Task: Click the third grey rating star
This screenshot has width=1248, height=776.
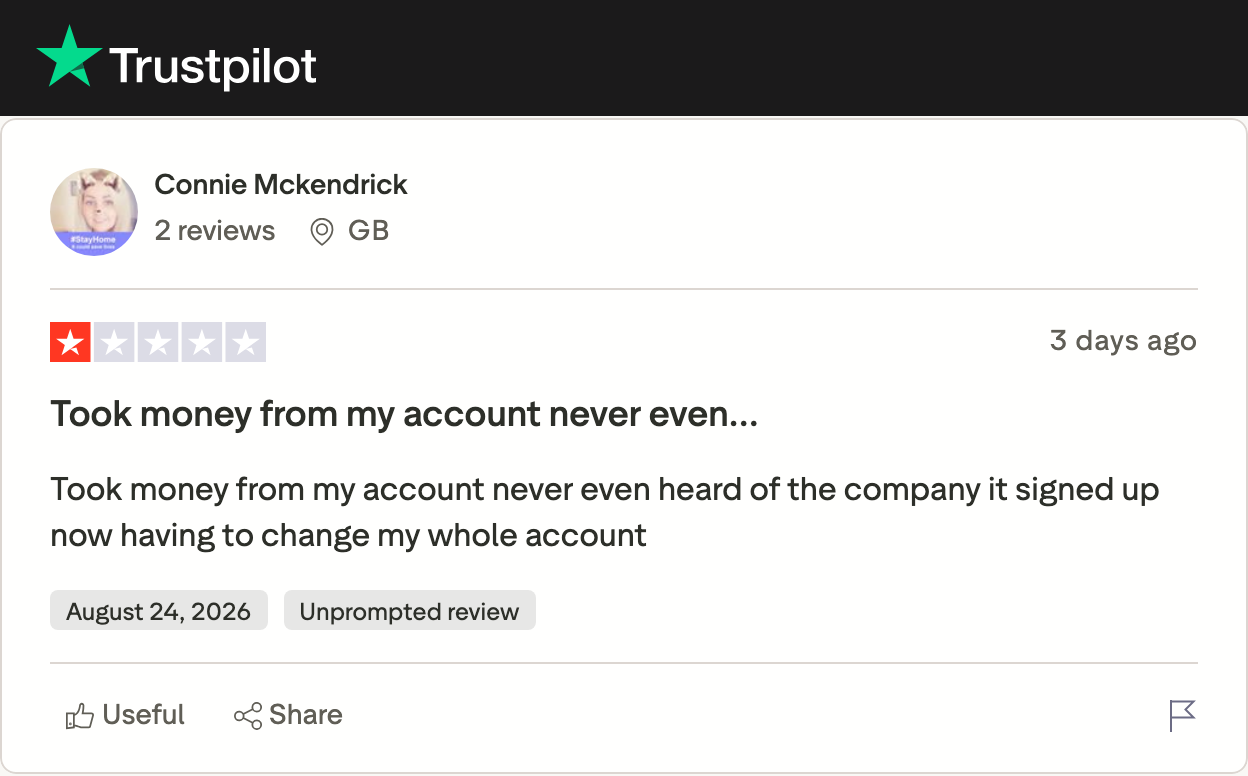Action: (158, 342)
